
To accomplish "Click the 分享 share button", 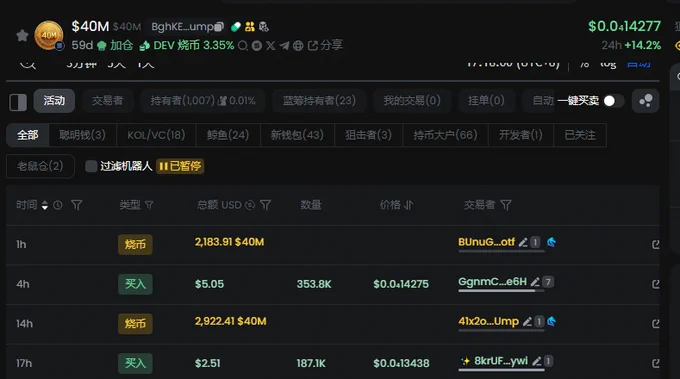I will tap(325, 45).
